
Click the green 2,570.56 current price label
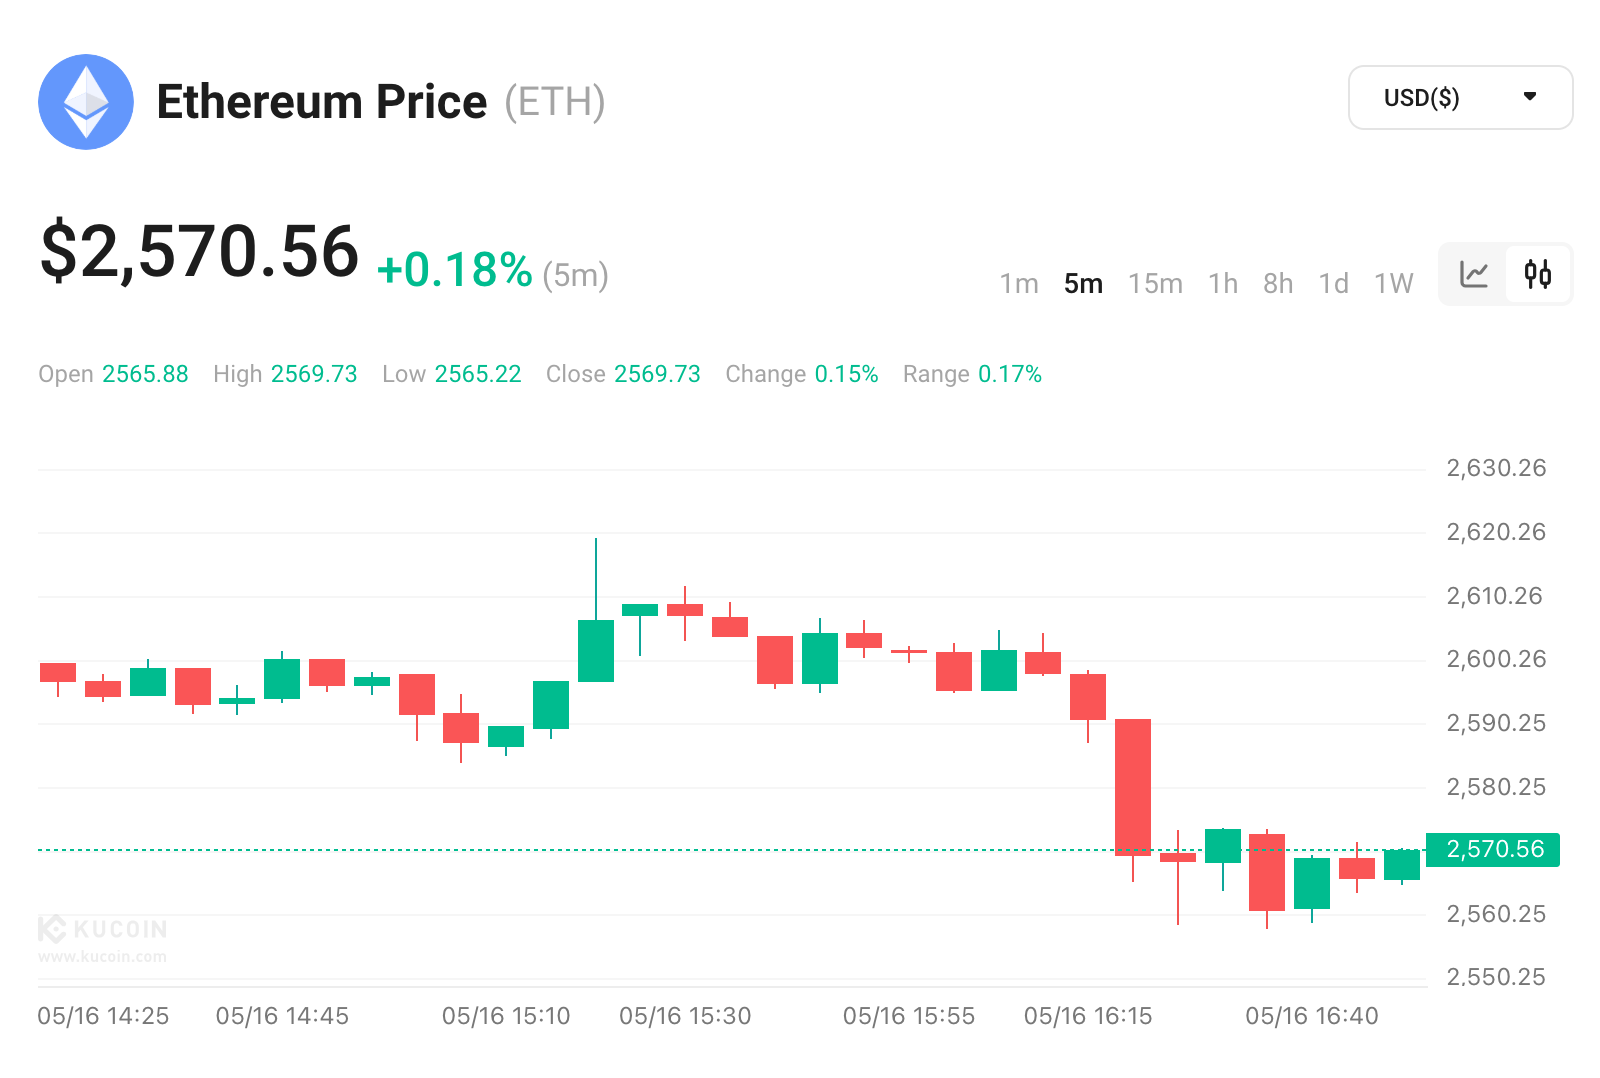tap(1493, 849)
